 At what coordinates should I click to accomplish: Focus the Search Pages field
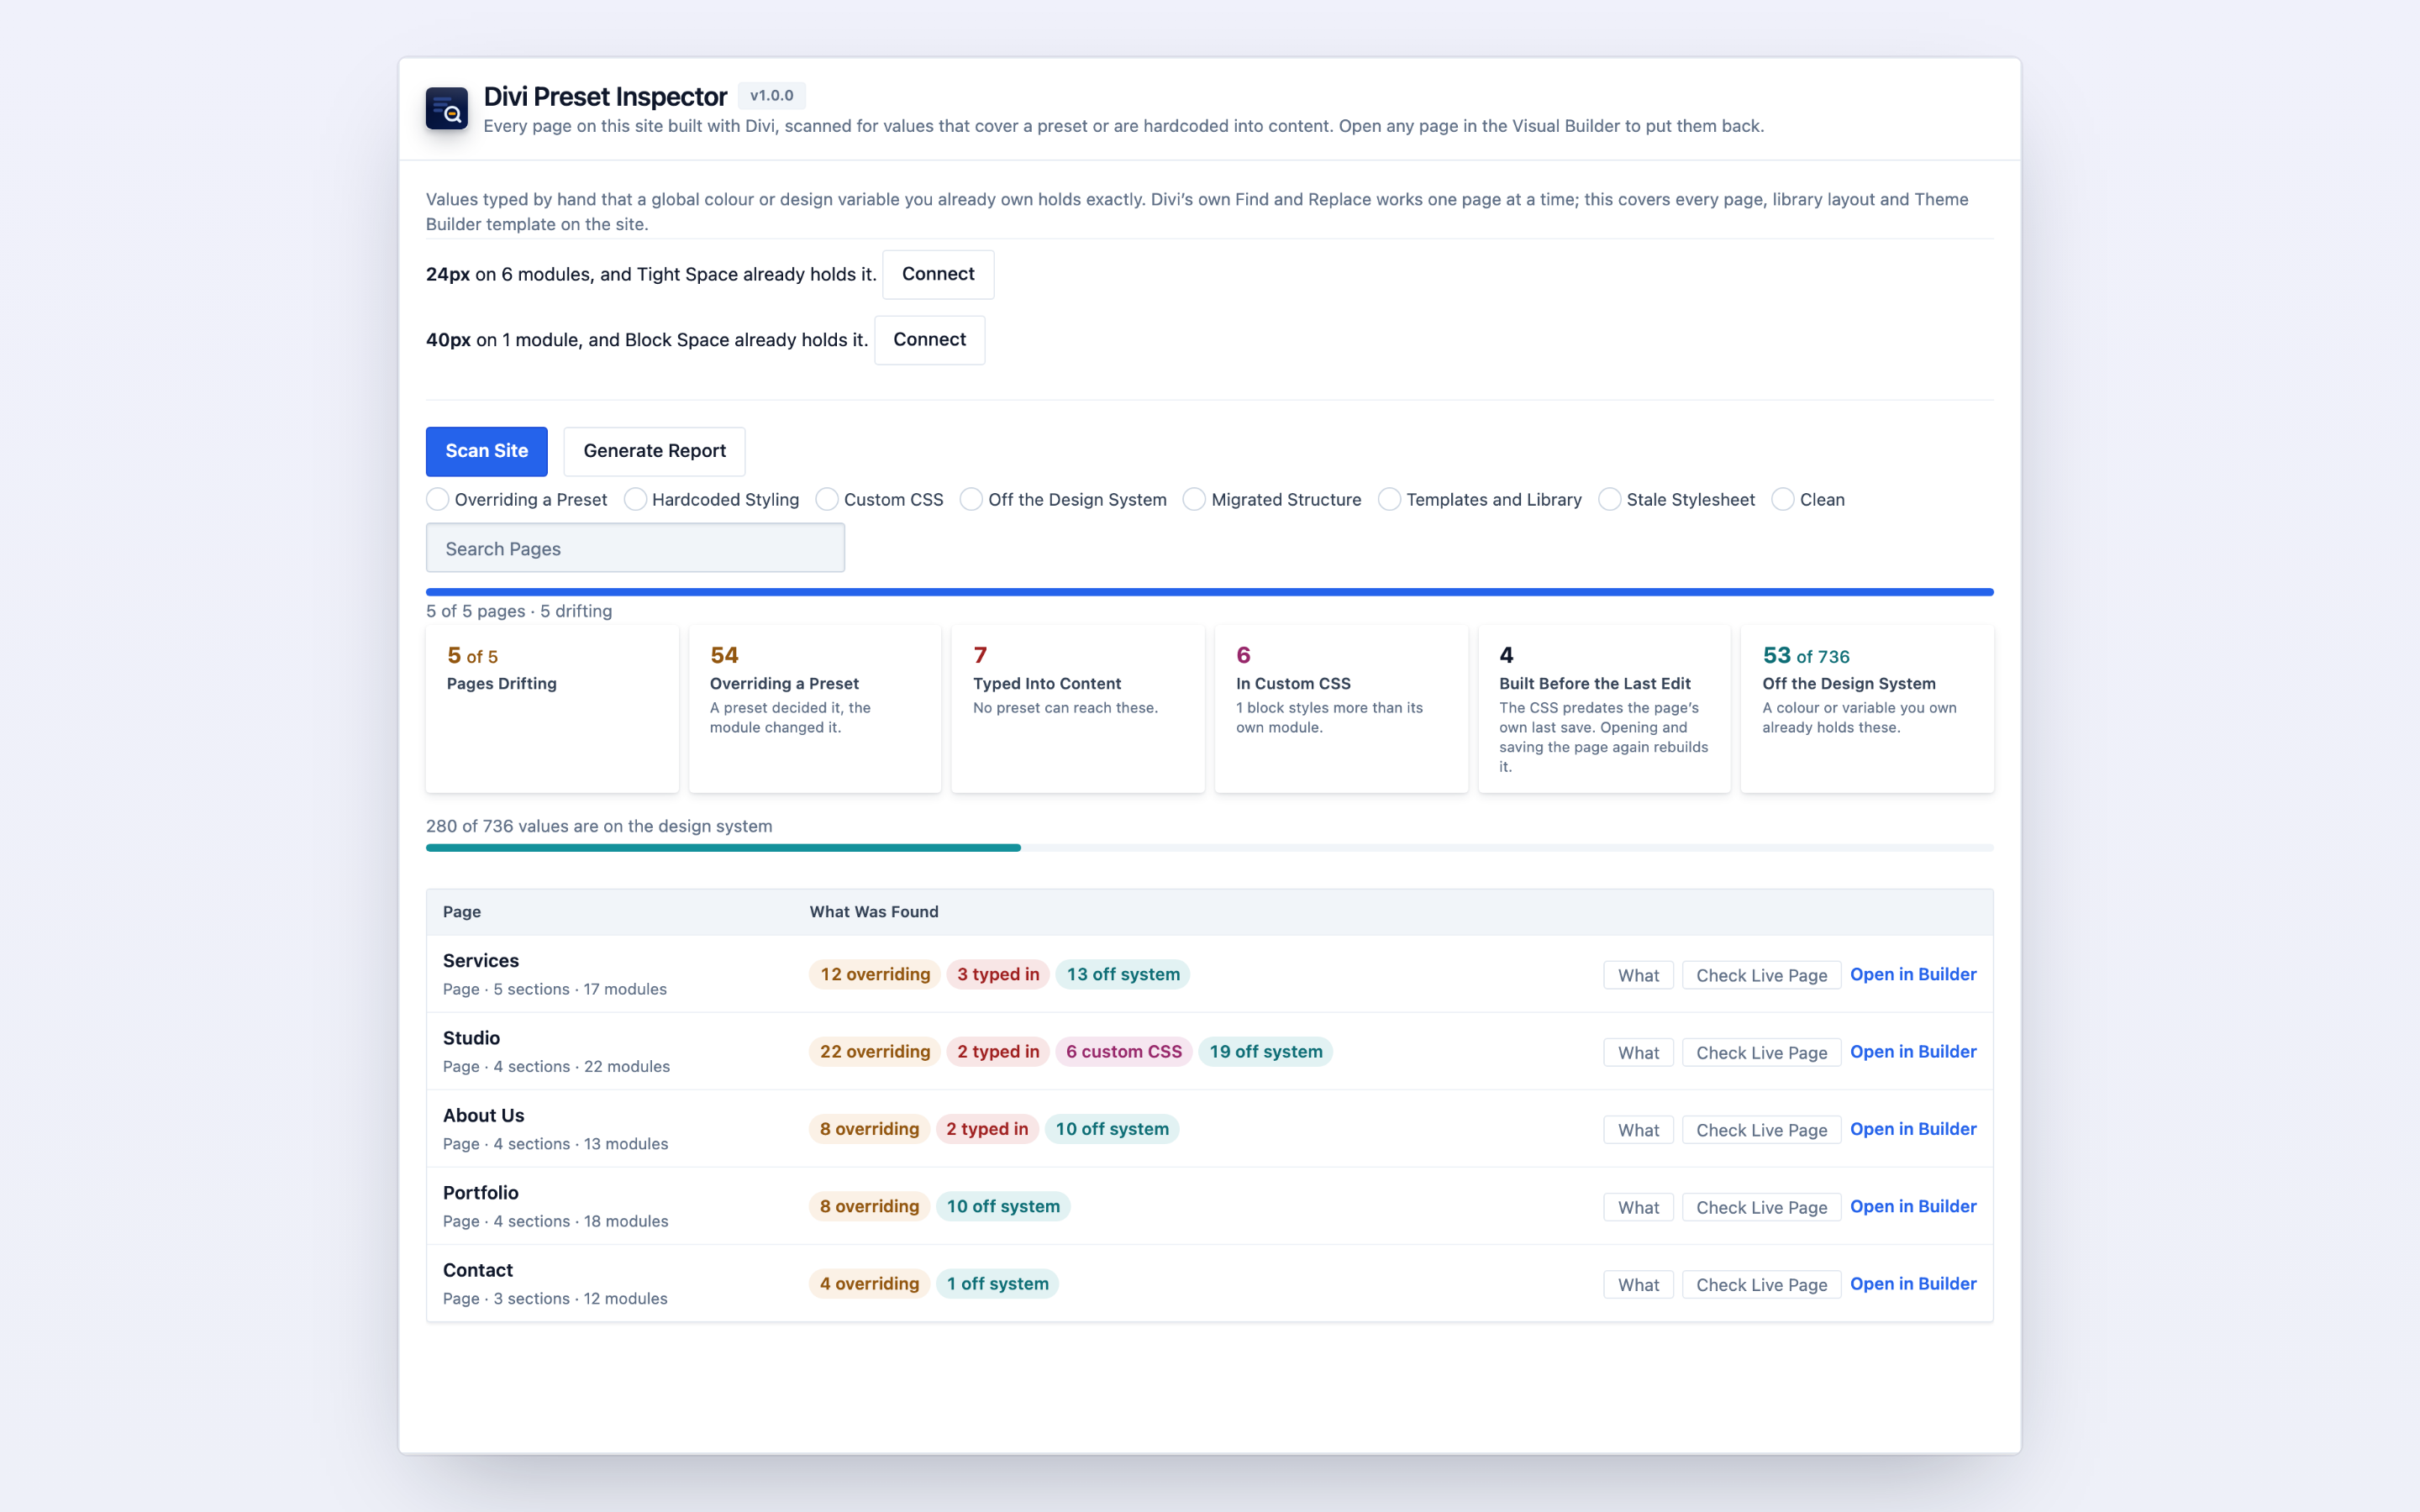[635, 548]
